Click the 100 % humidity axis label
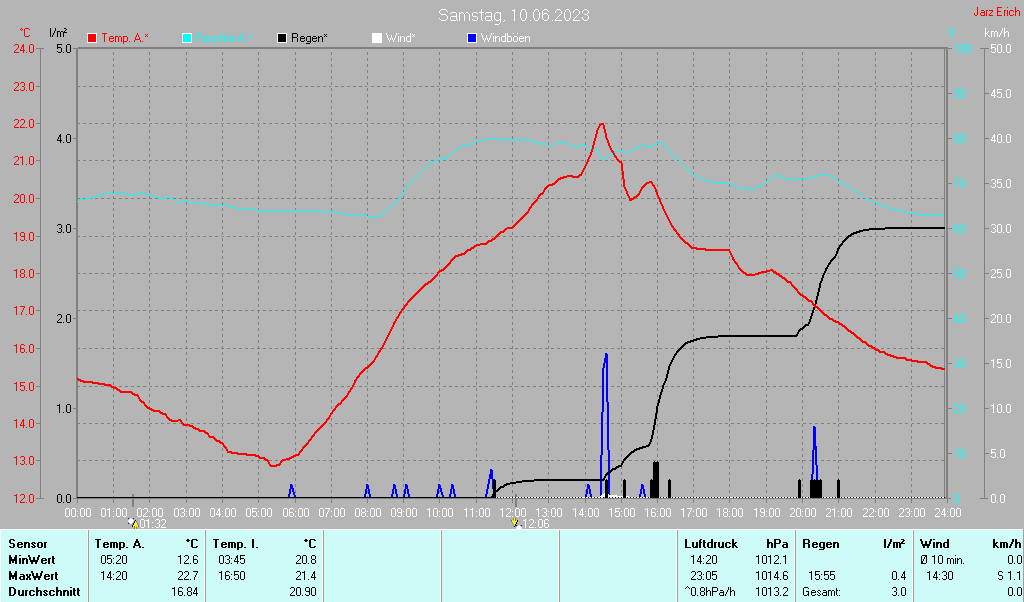 [x=963, y=49]
